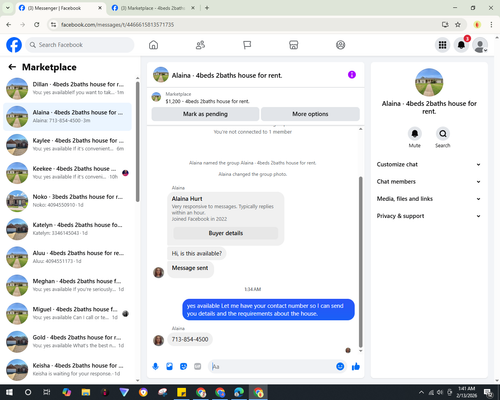Open the $1,200 house listing link

pyautogui.click(x=207, y=101)
